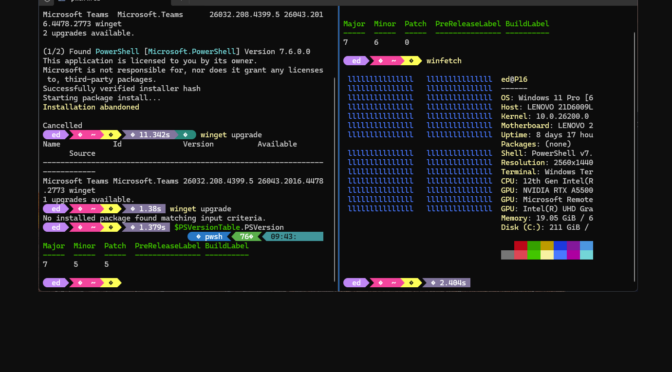Click 'OS: Windows 11 Pro' line
The image size is (672, 372).
tap(547, 98)
